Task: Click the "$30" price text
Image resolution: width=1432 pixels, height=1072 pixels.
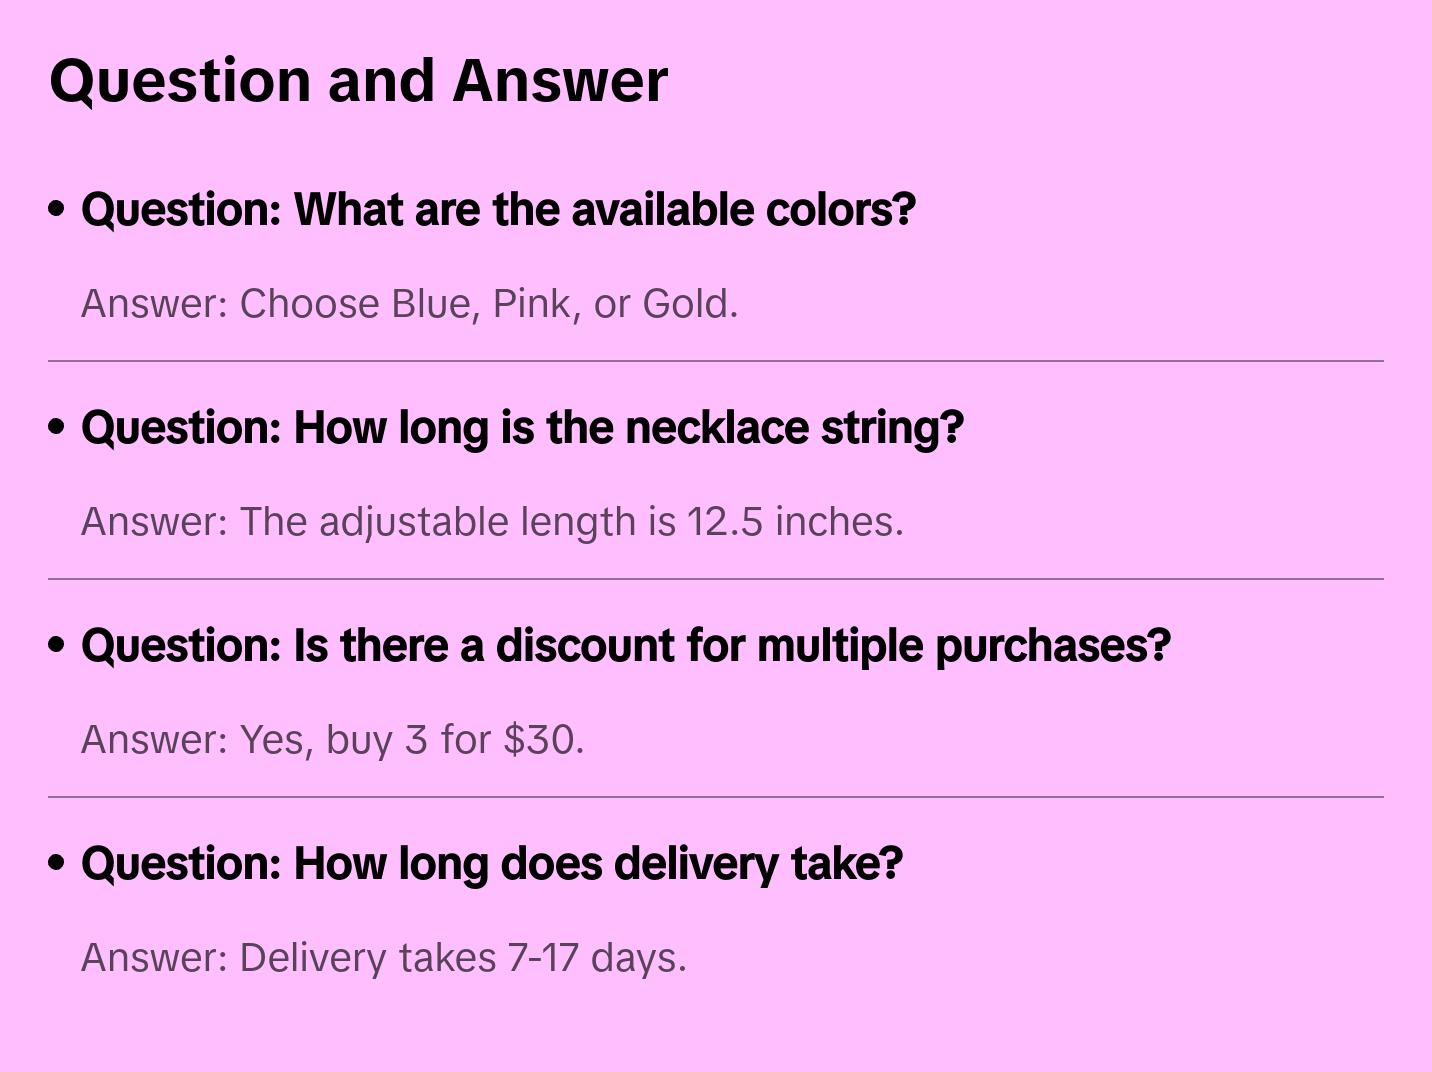Action: [x=539, y=740]
